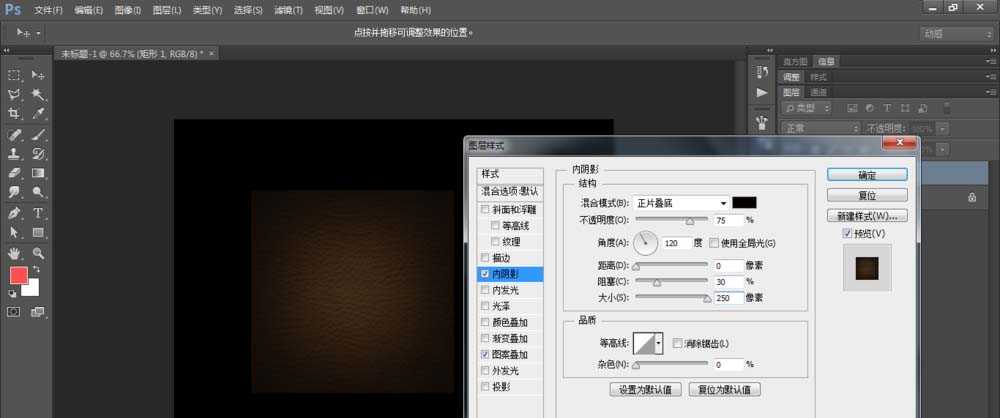The width and height of the screenshot is (1000, 418).
Task: Click the 新建样式(W)... button
Action: [x=867, y=216]
